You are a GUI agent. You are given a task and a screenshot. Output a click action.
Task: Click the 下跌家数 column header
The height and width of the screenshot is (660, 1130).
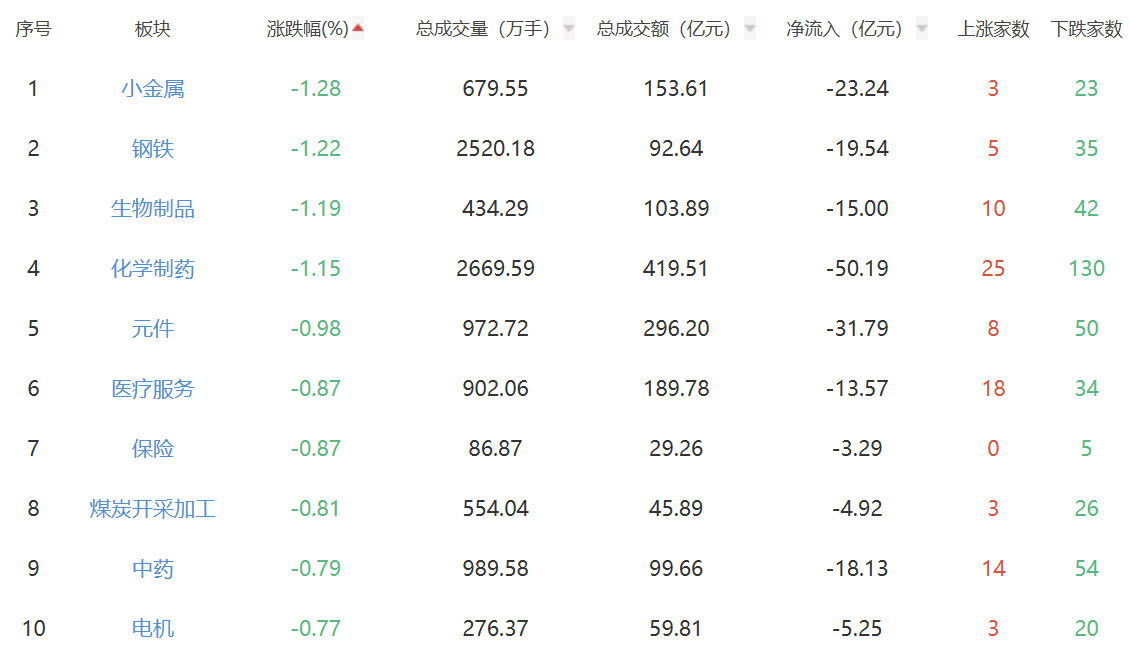(x=1087, y=29)
